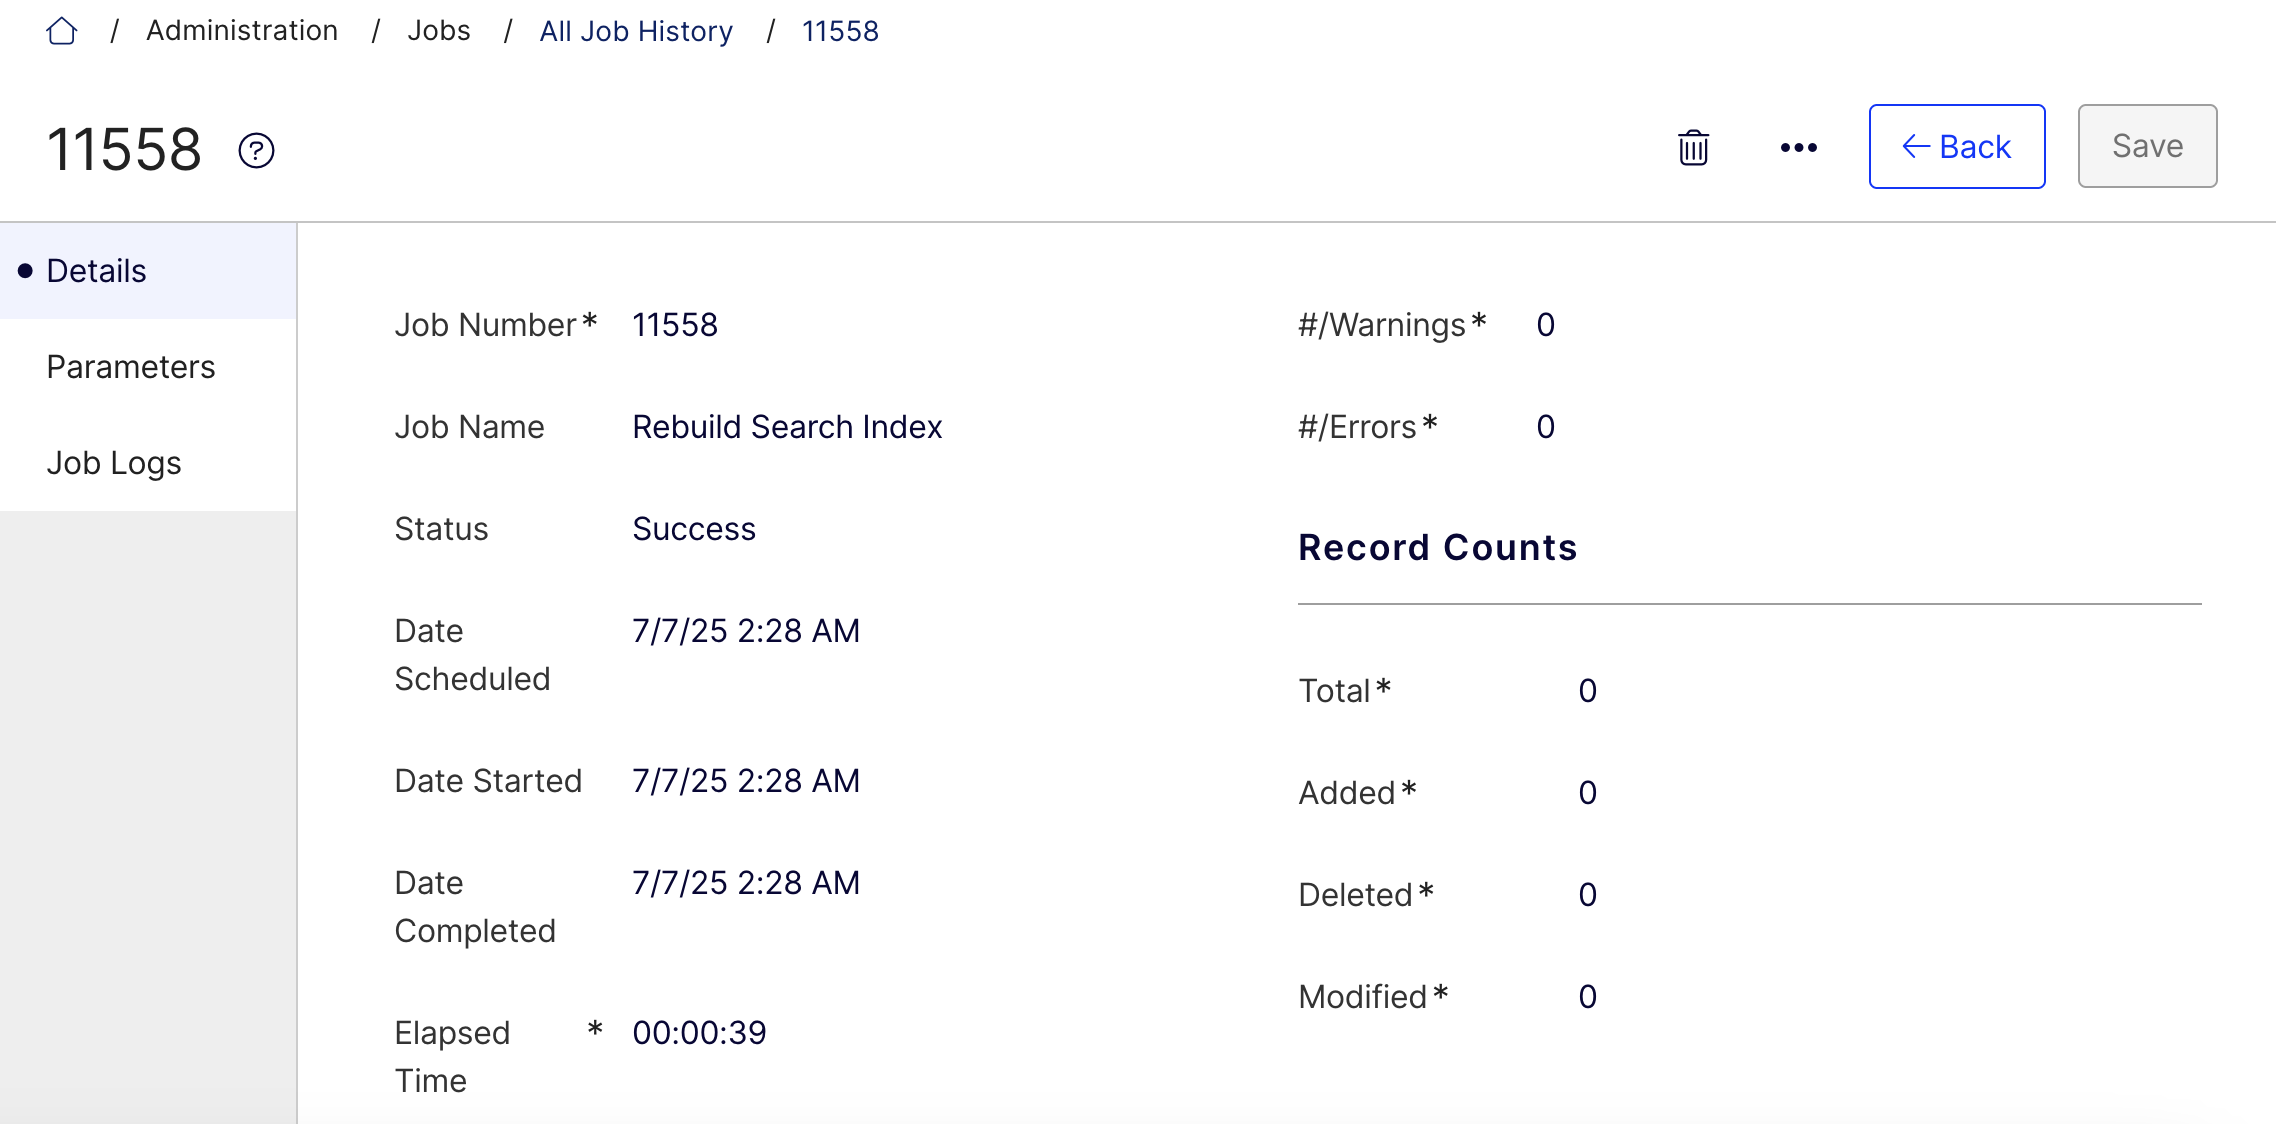Click the Details tab in the sidebar

(x=95, y=270)
